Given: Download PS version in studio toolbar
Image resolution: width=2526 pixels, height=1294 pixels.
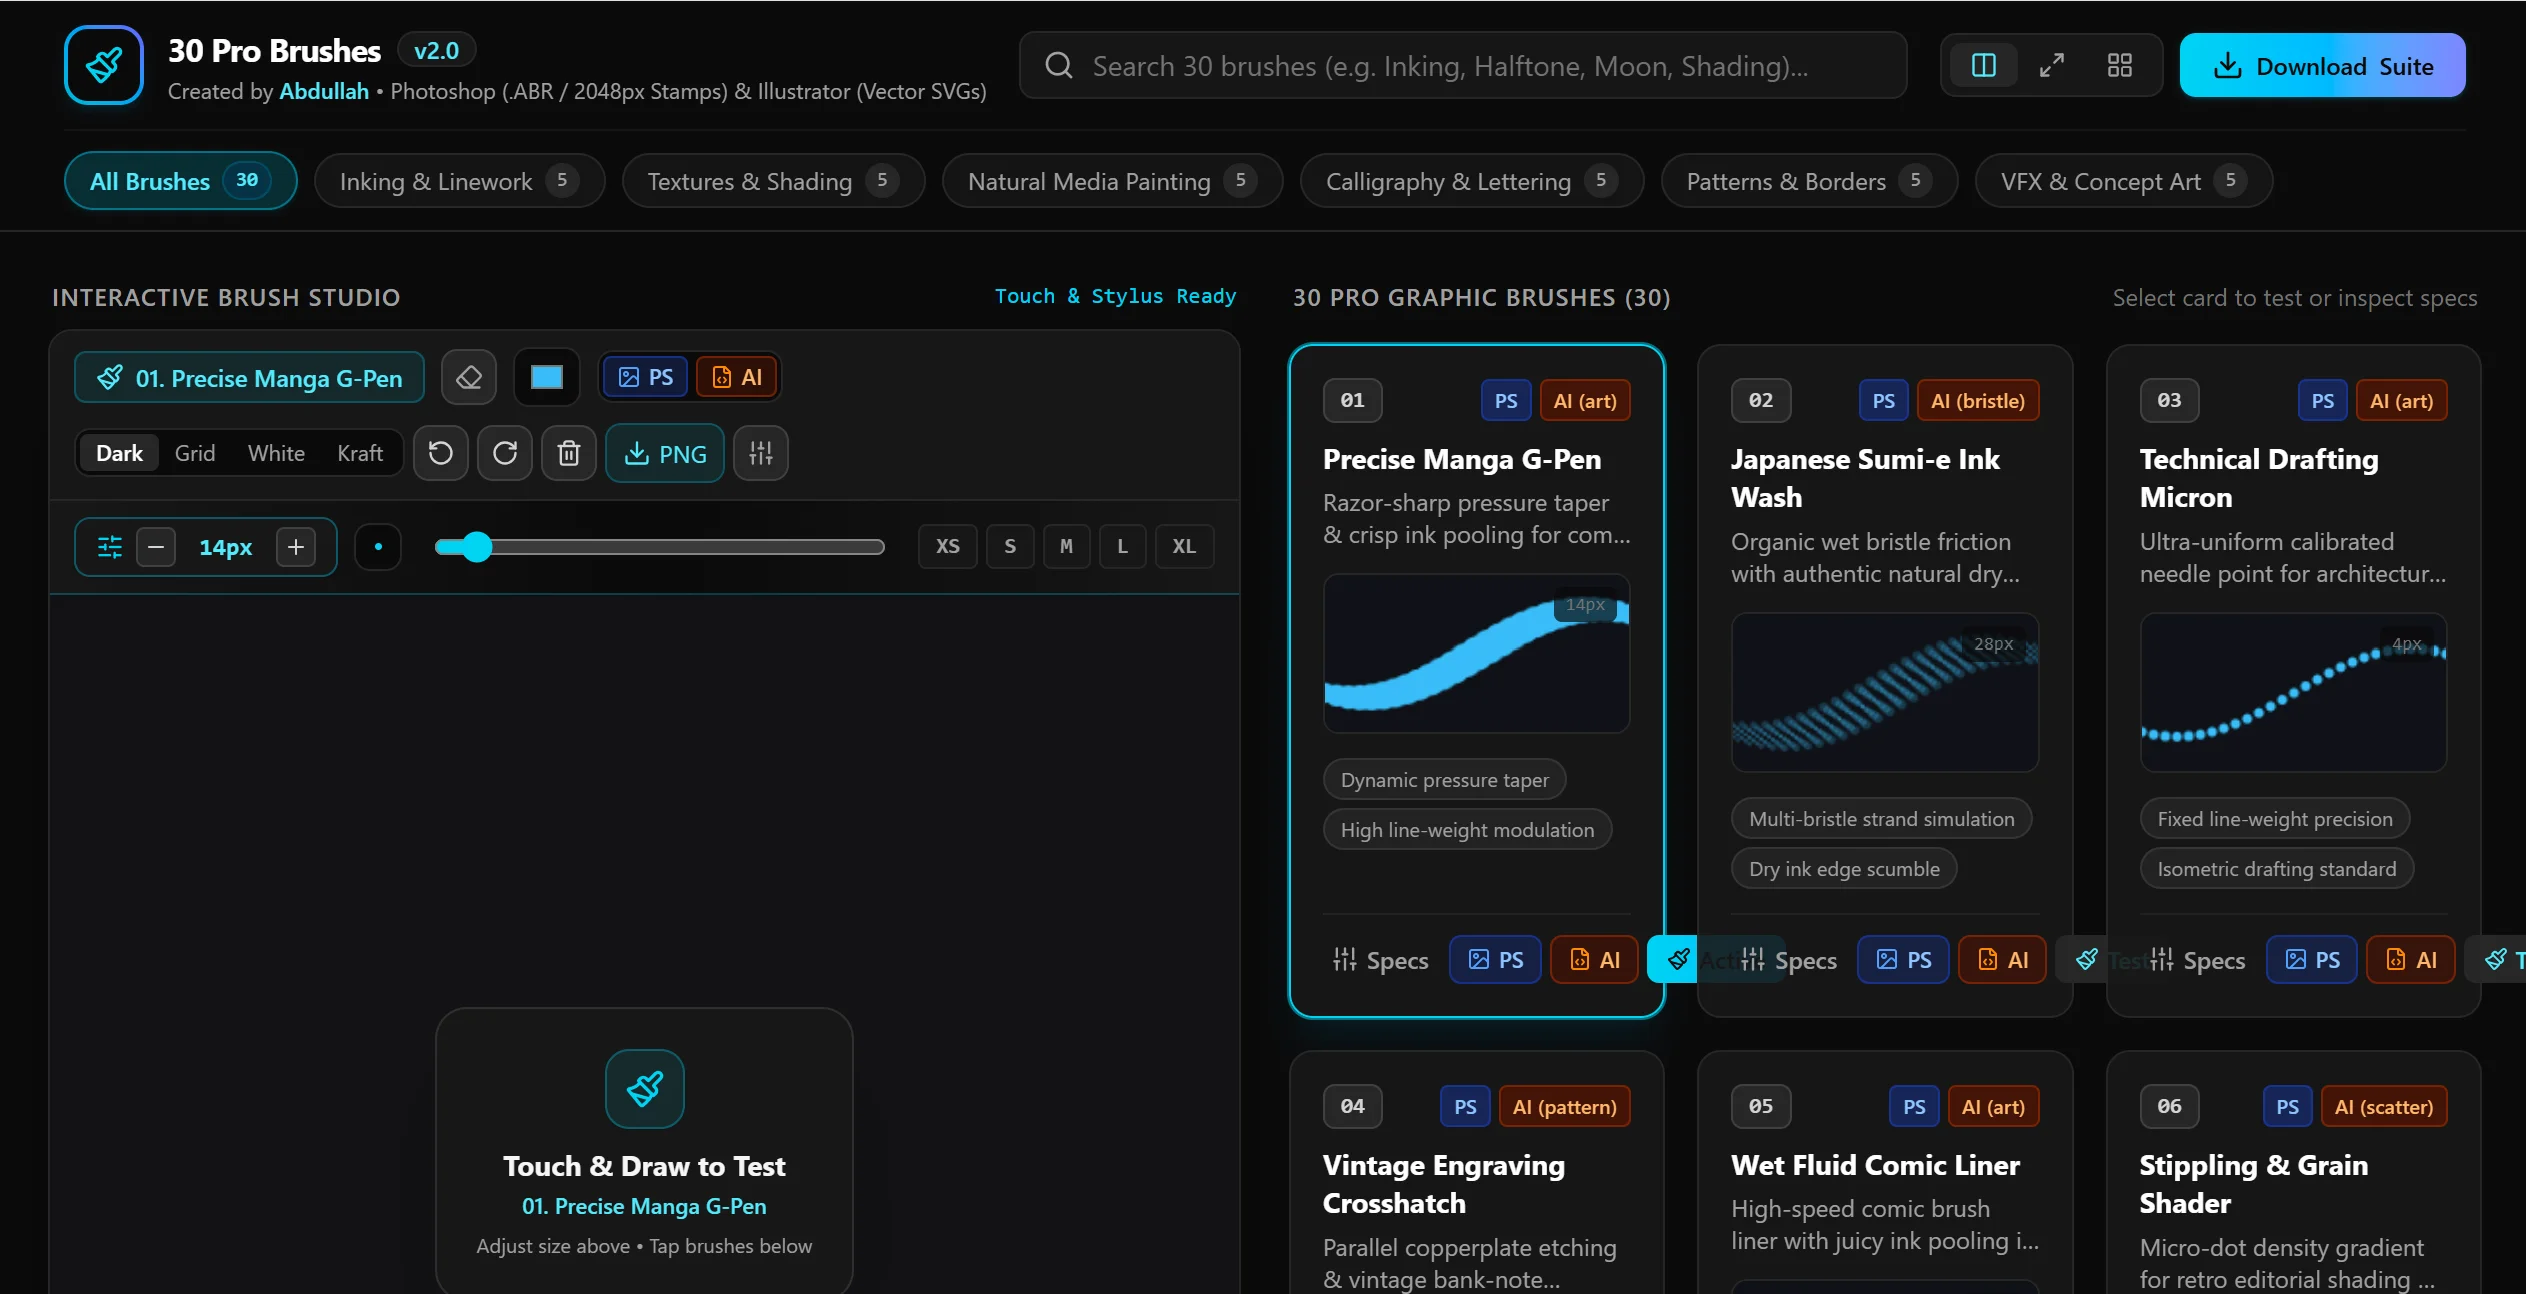Looking at the screenshot, I should click(645, 377).
